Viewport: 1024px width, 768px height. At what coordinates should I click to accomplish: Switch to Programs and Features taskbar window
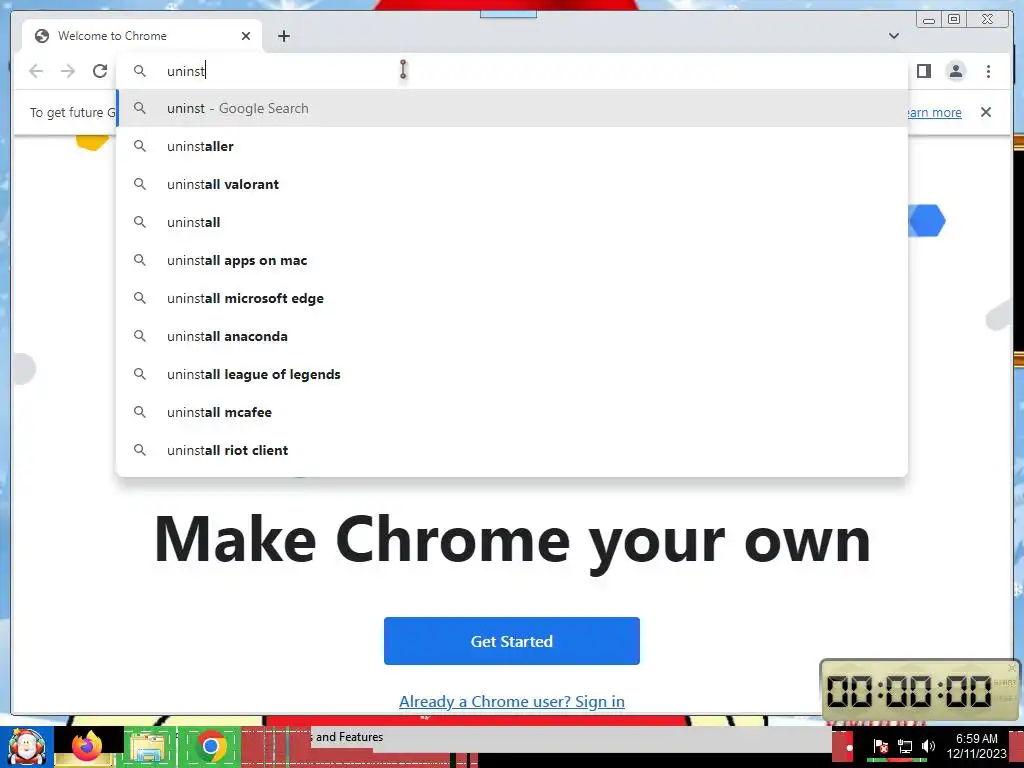click(x=349, y=737)
